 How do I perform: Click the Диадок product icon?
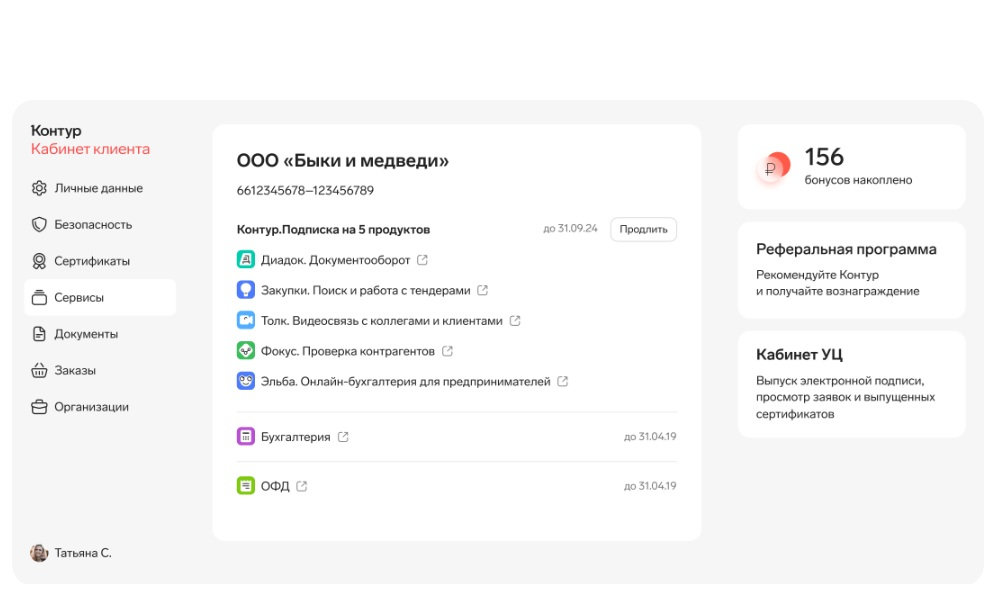click(x=245, y=259)
